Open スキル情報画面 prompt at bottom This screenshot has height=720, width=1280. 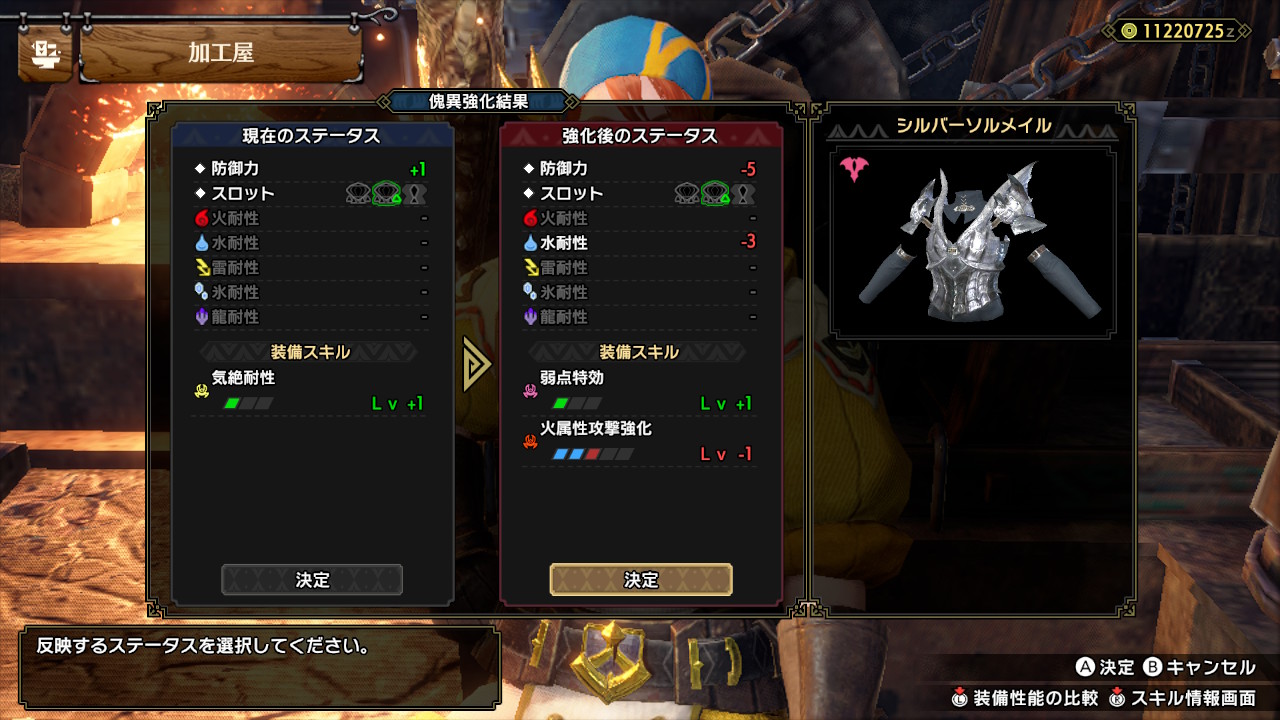click(1182, 698)
